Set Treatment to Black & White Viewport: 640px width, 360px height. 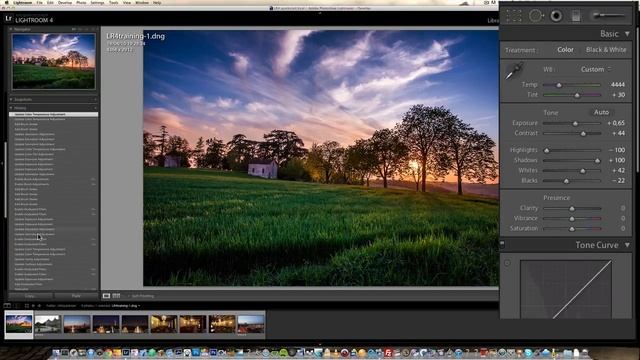pyautogui.click(x=606, y=50)
